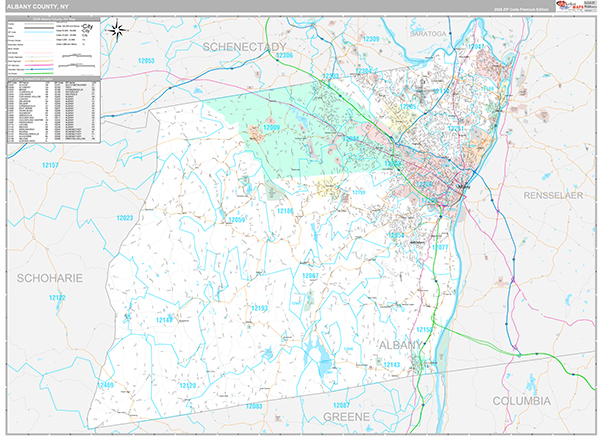Click the large ALBANY county label on the map
Image resolution: width=600 pixels, height=436 pixels.
[x=400, y=345]
